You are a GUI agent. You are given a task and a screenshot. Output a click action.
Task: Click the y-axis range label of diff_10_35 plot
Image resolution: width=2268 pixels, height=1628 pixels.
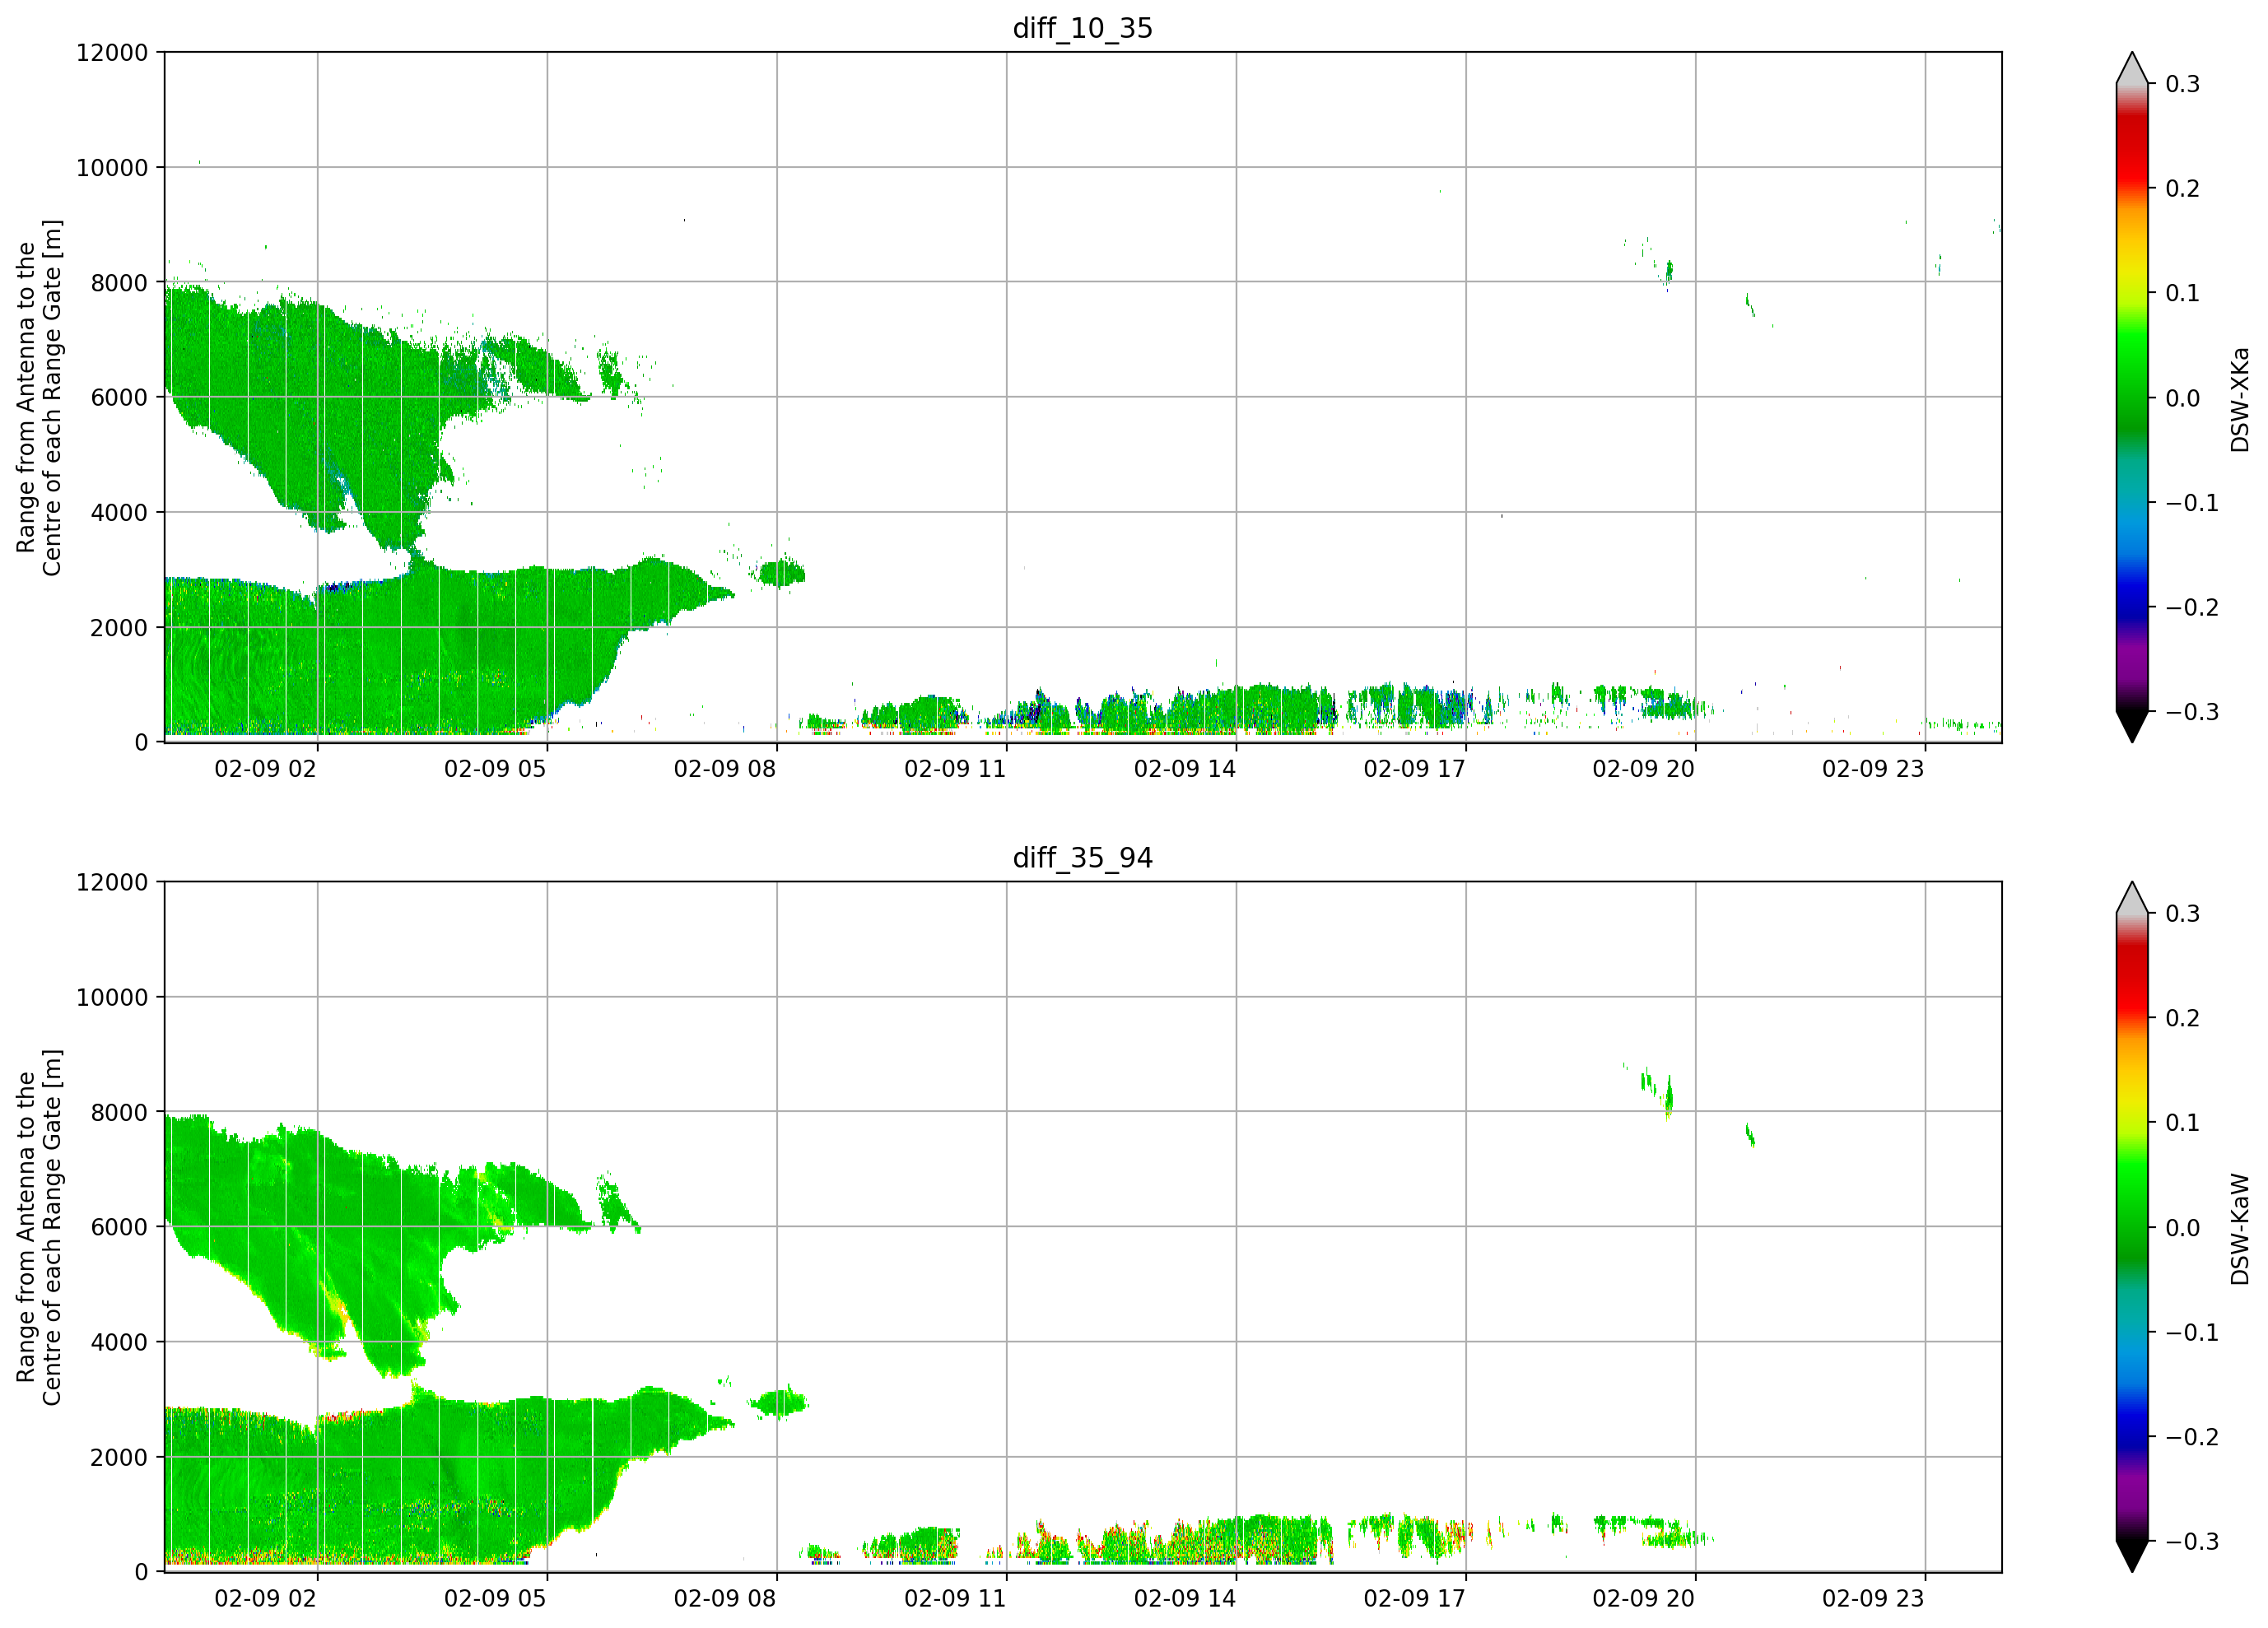tap(39, 397)
